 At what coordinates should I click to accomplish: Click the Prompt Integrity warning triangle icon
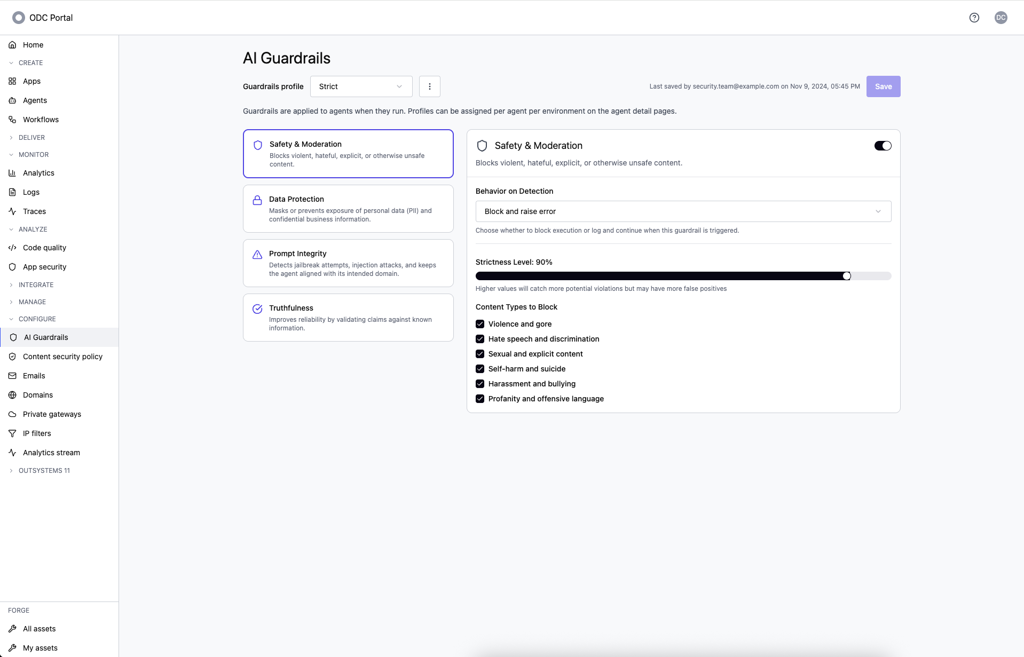257,255
